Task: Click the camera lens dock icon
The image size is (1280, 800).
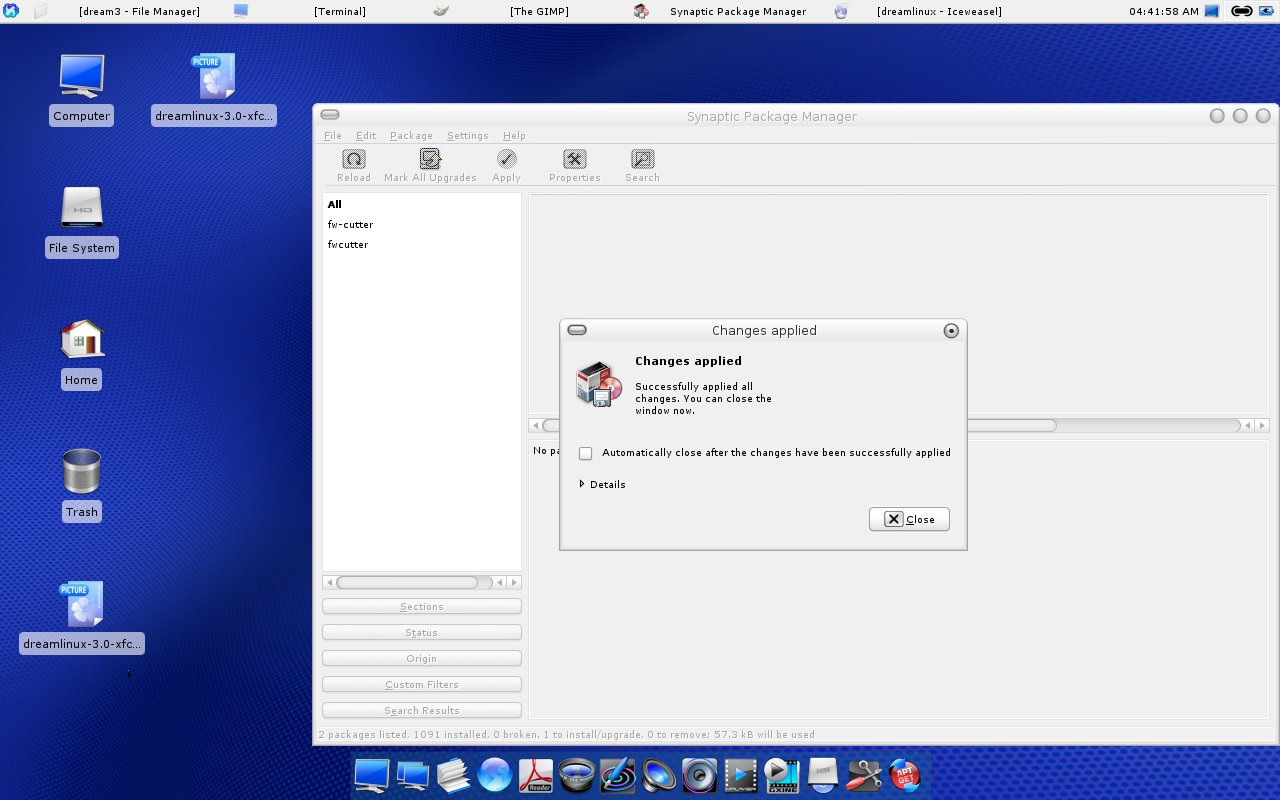Action: click(x=577, y=774)
